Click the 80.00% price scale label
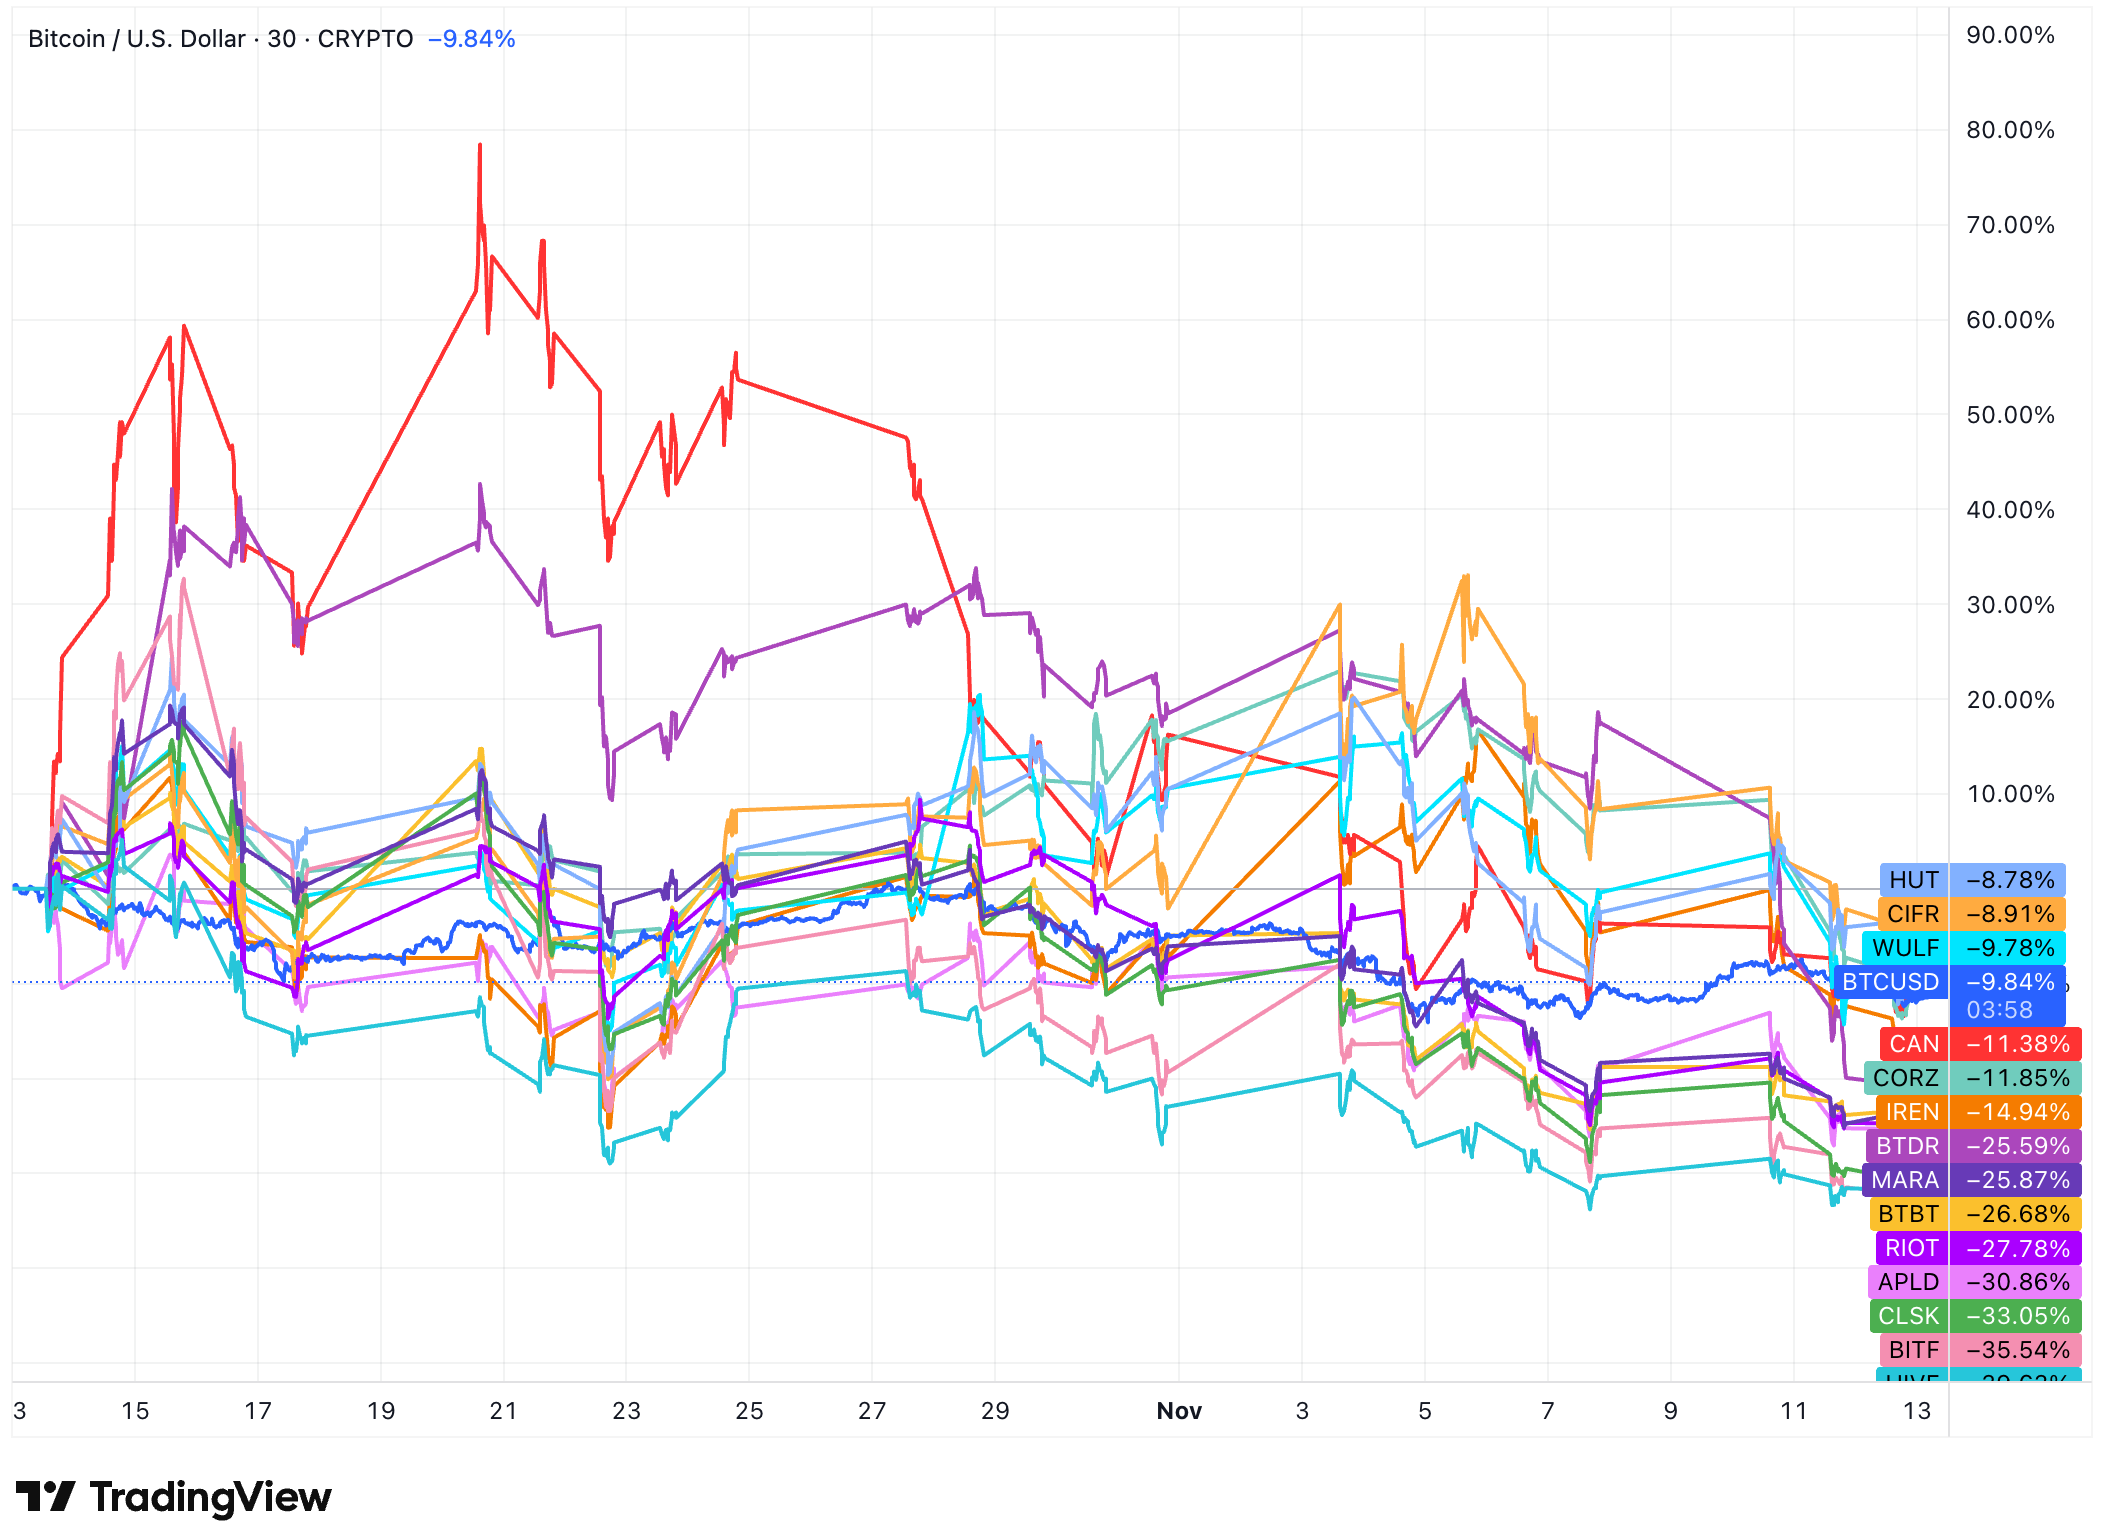2112x1531 pixels. [2010, 130]
